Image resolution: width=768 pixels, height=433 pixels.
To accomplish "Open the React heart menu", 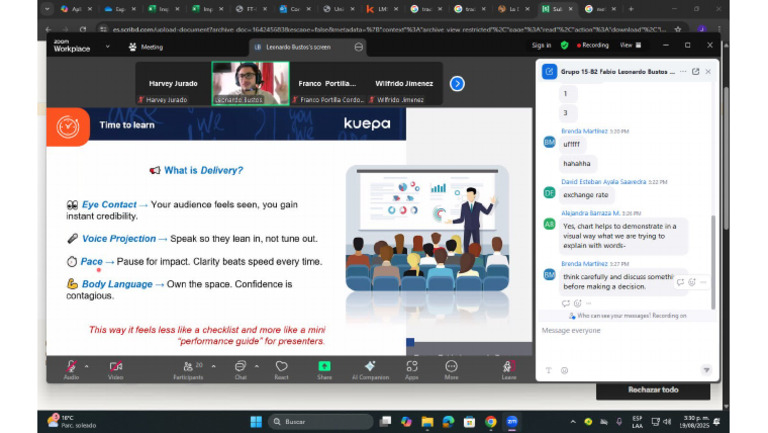I will 282,370.
